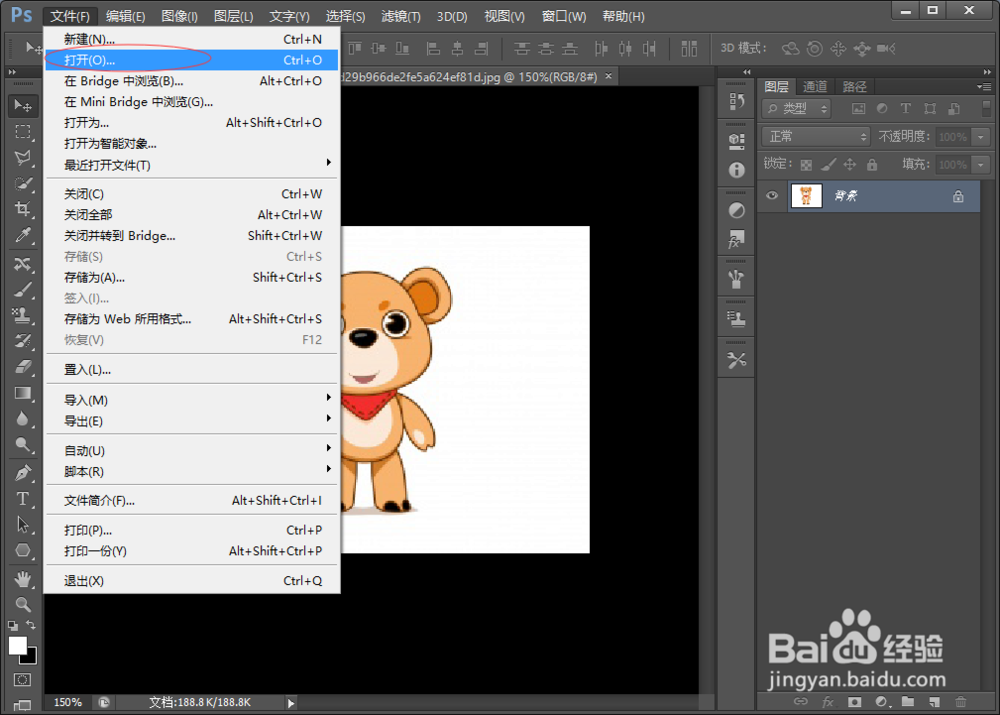1000x715 pixels.
Task: Create a new group folder icon
Action: (908, 702)
